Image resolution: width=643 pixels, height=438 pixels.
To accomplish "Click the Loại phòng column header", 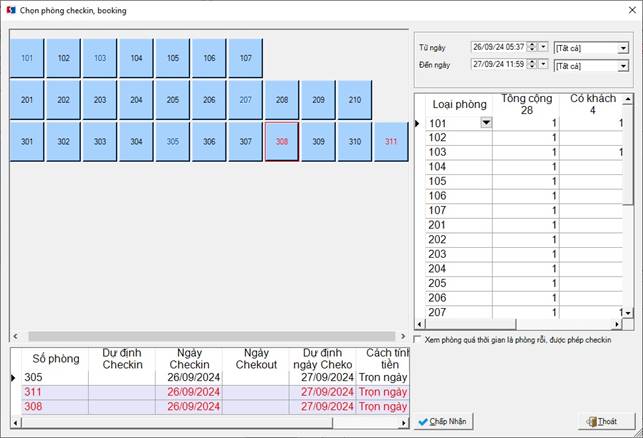I will (459, 105).
